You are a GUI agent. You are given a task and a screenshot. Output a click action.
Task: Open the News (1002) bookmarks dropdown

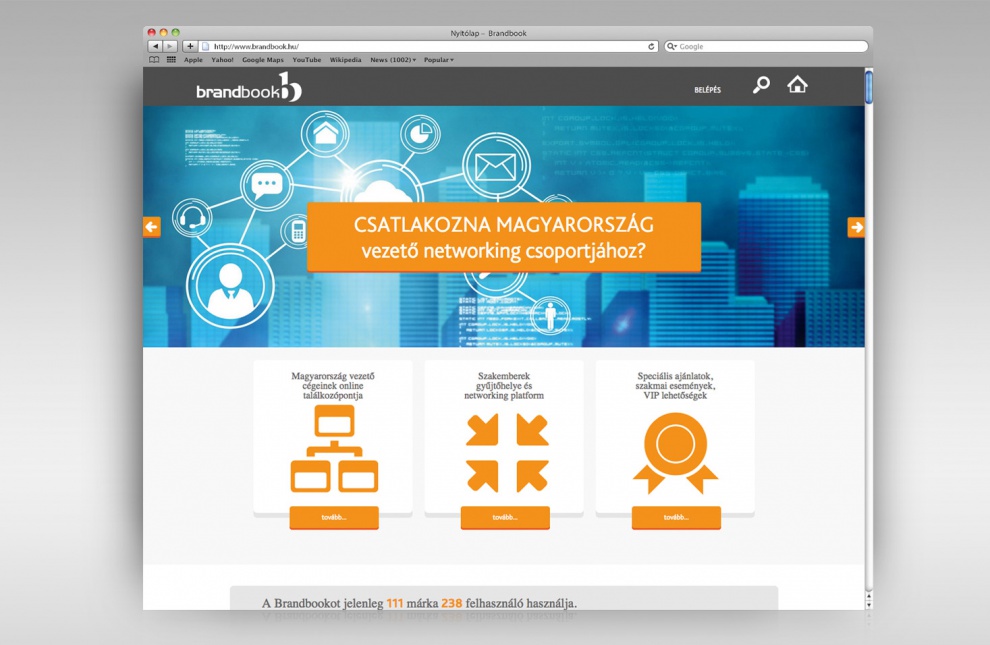393,60
